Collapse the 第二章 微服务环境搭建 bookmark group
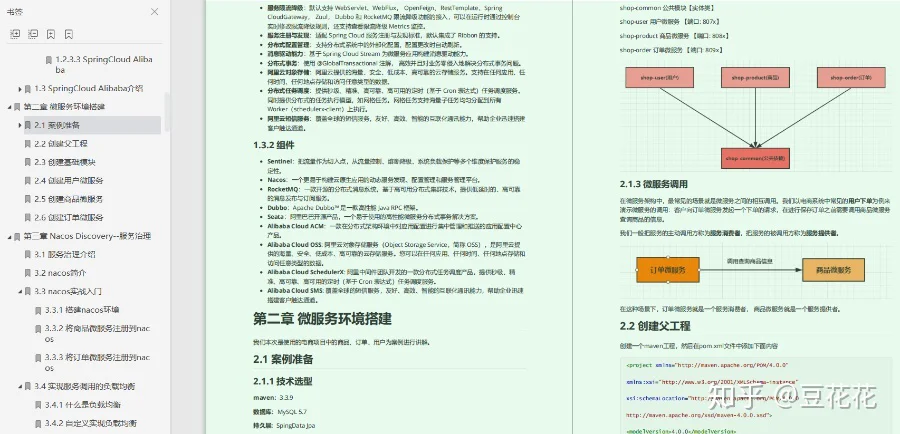900x434 pixels. point(9,107)
